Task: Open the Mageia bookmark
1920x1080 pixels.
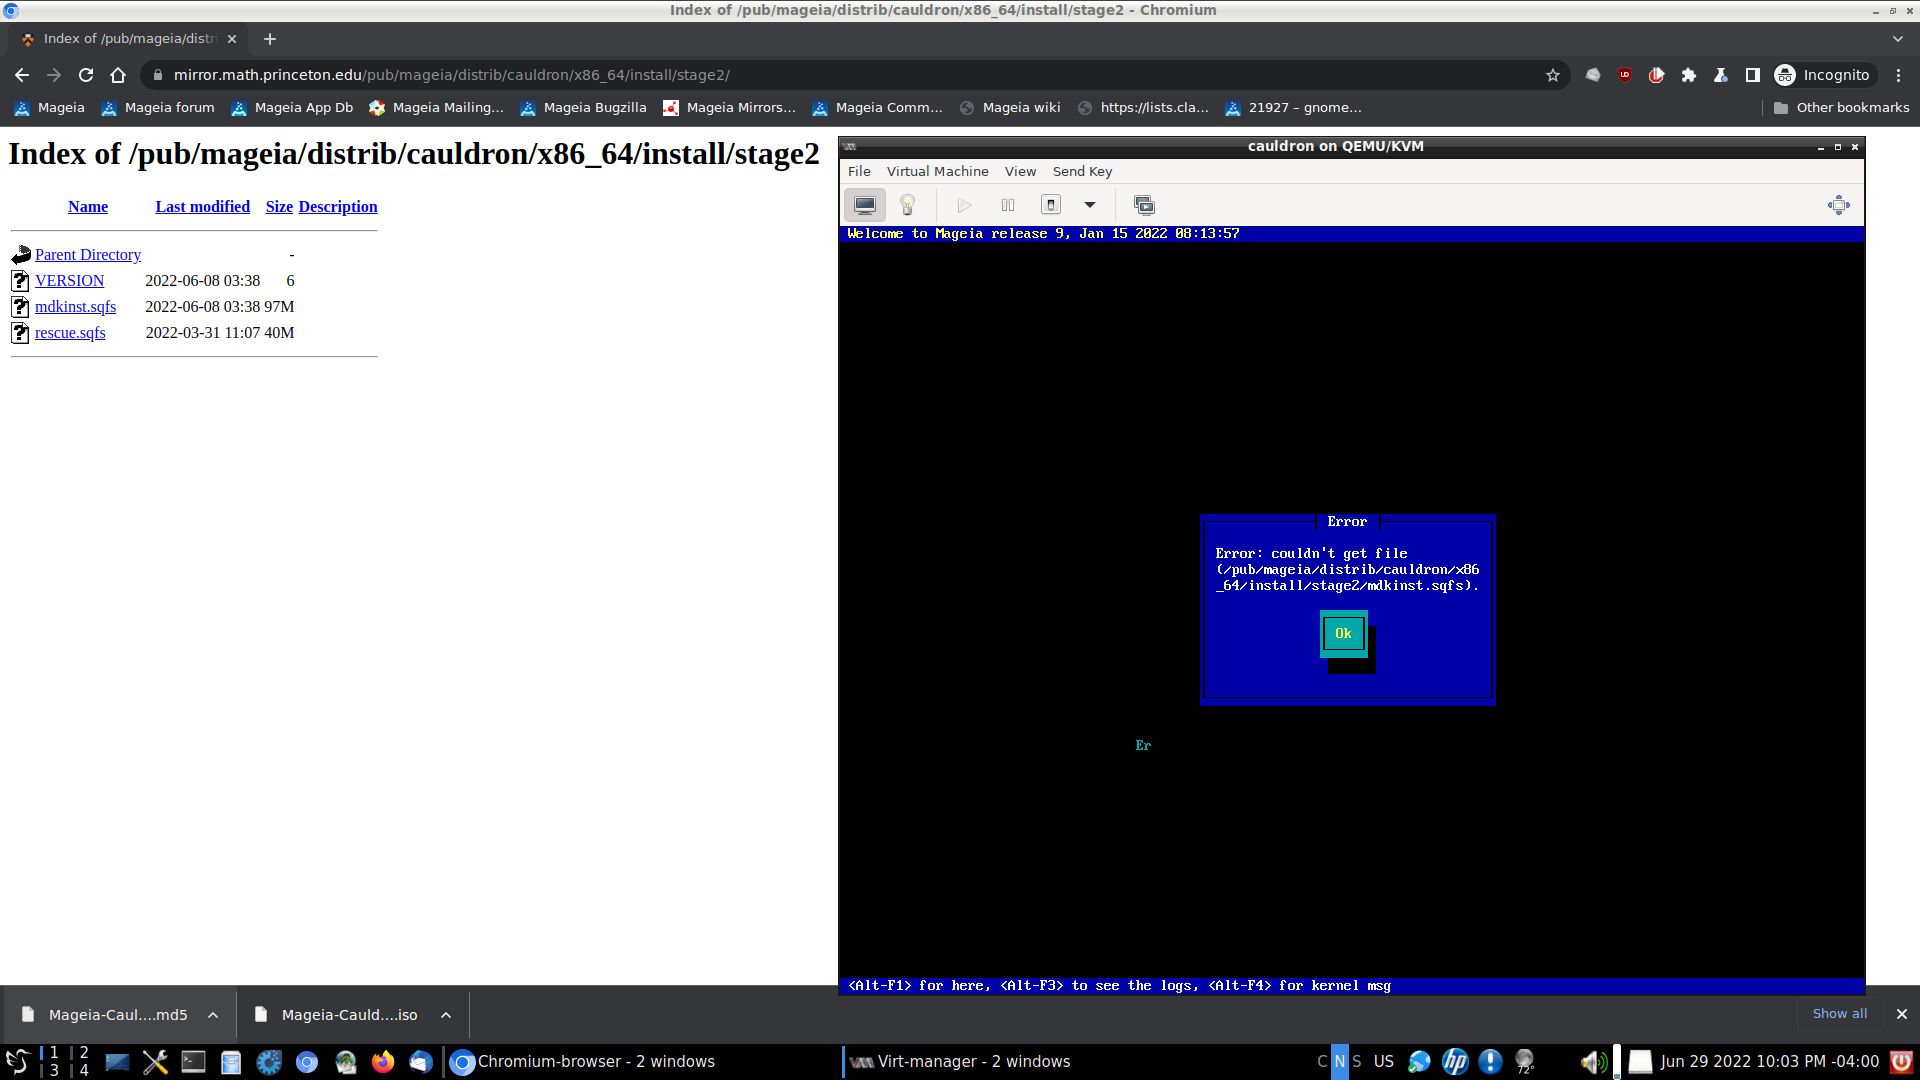Action: (49, 108)
